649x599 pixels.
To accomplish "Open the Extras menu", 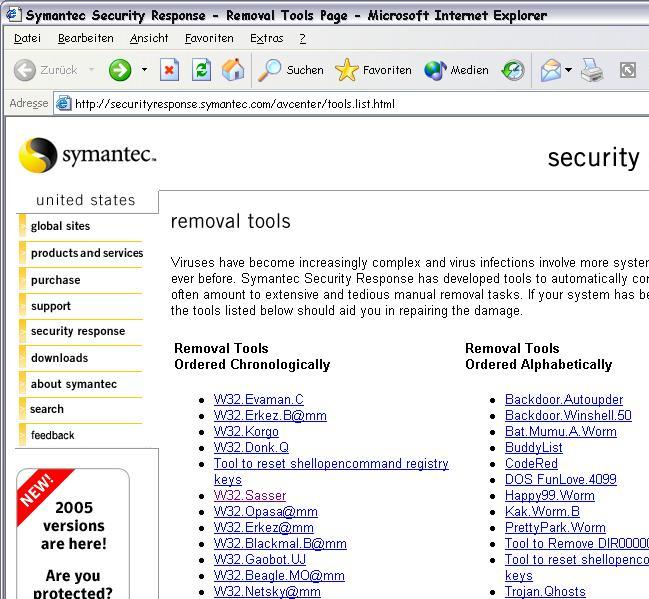I will pos(267,38).
